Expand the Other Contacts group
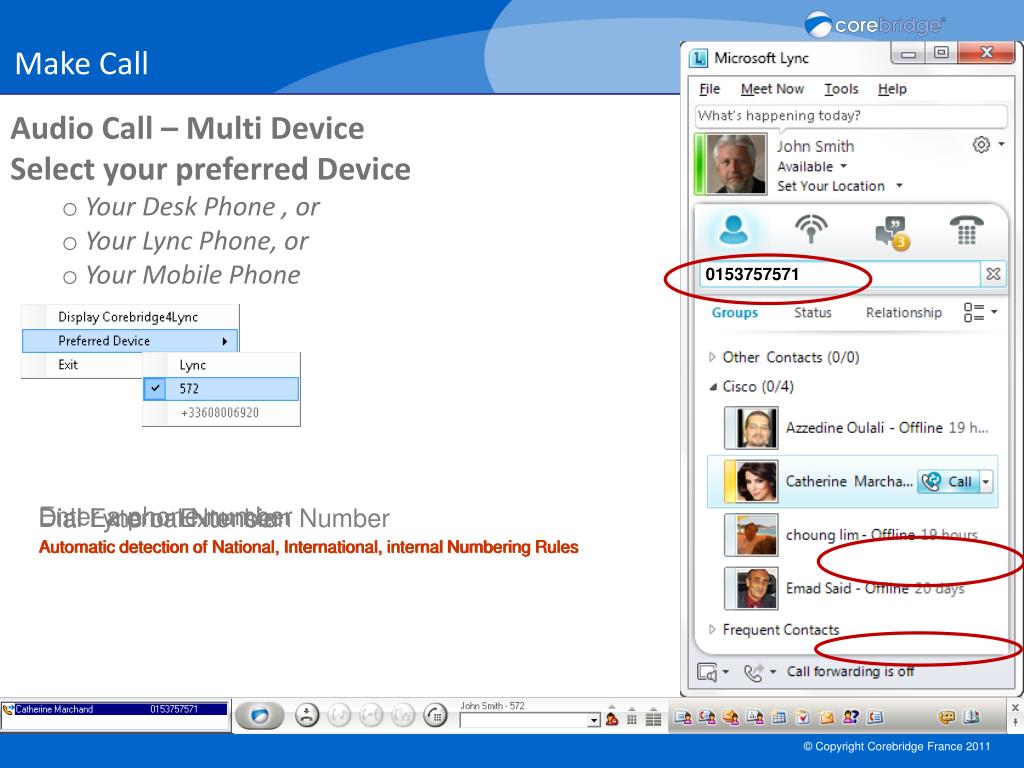This screenshot has height=768, width=1024. point(712,357)
